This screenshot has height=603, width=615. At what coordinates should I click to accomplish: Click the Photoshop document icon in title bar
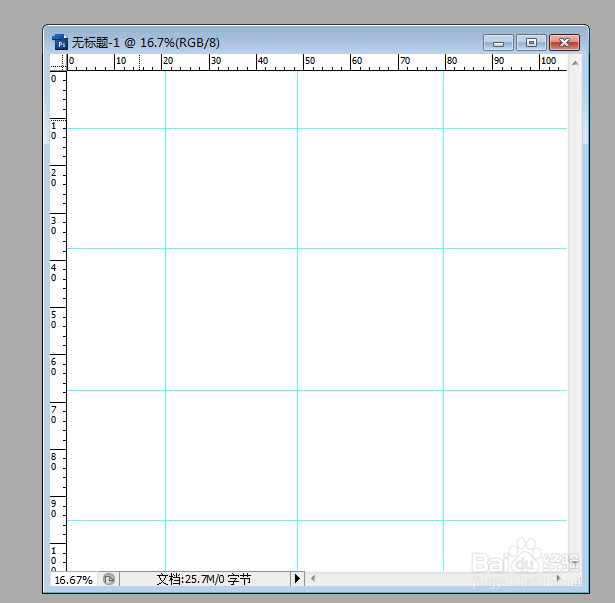[x=60, y=42]
